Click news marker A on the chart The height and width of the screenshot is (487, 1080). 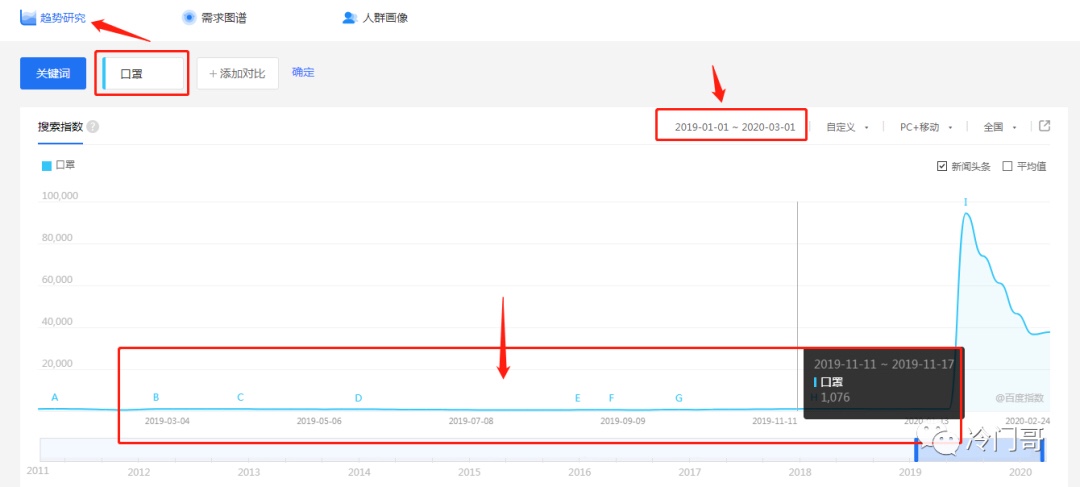click(54, 397)
